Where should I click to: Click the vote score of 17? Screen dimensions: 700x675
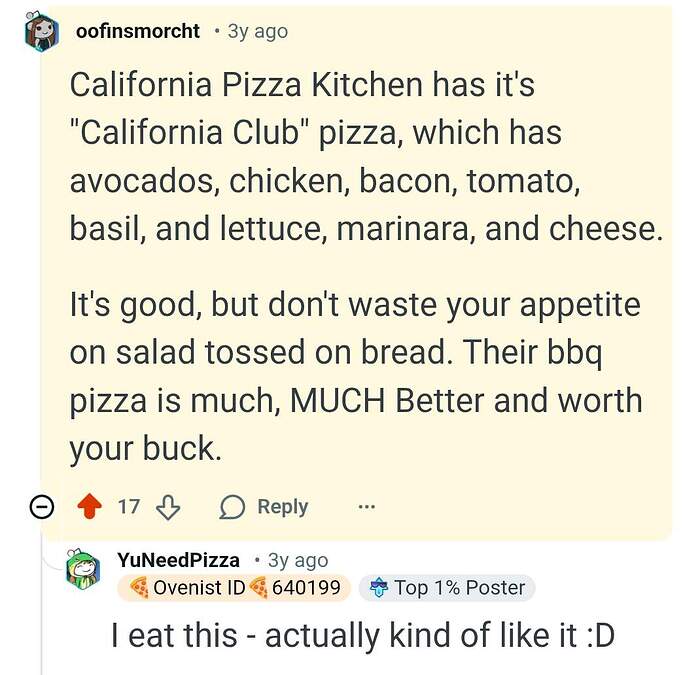pyautogui.click(x=128, y=507)
